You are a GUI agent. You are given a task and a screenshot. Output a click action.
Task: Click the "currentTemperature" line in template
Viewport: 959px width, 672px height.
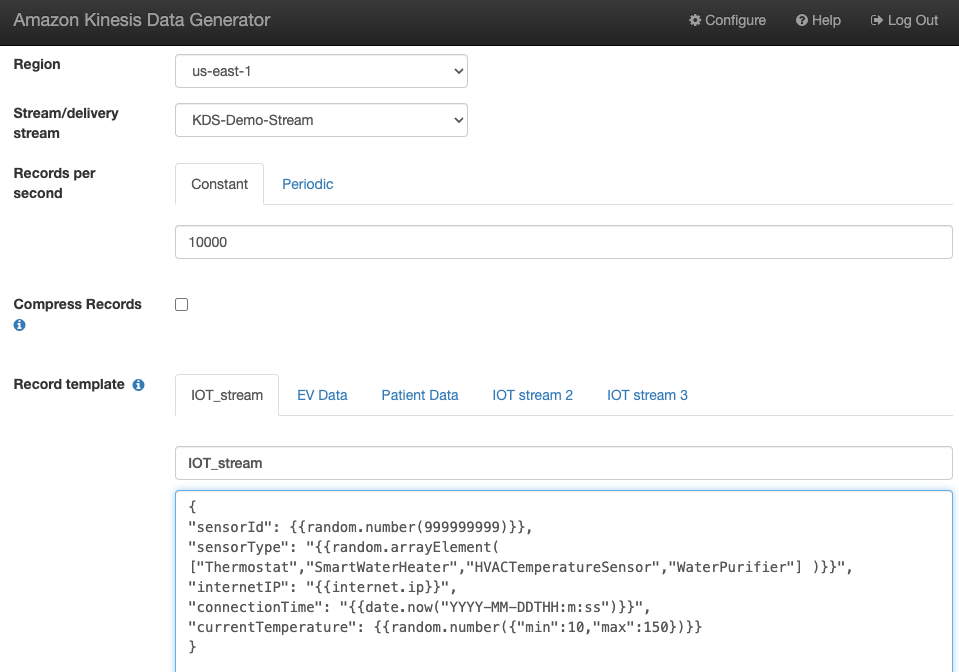pyautogui.click(x=445, y=627)
